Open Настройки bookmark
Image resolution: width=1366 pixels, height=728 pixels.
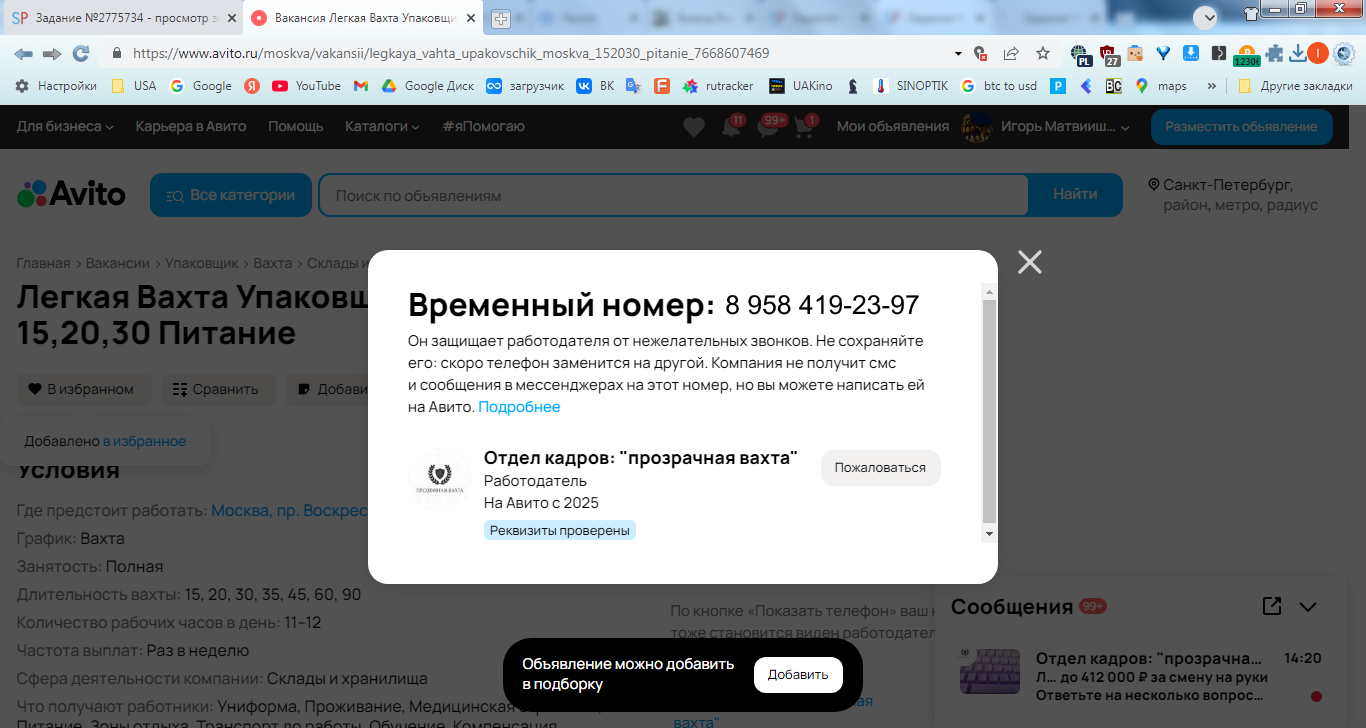tap(56, 86)
